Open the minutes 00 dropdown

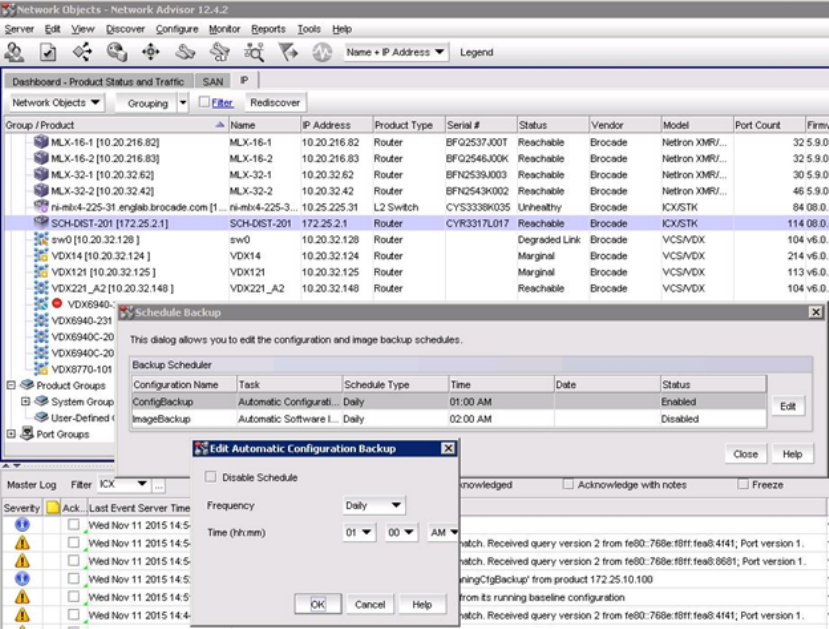pyautogui.click(x=401, y=532)
